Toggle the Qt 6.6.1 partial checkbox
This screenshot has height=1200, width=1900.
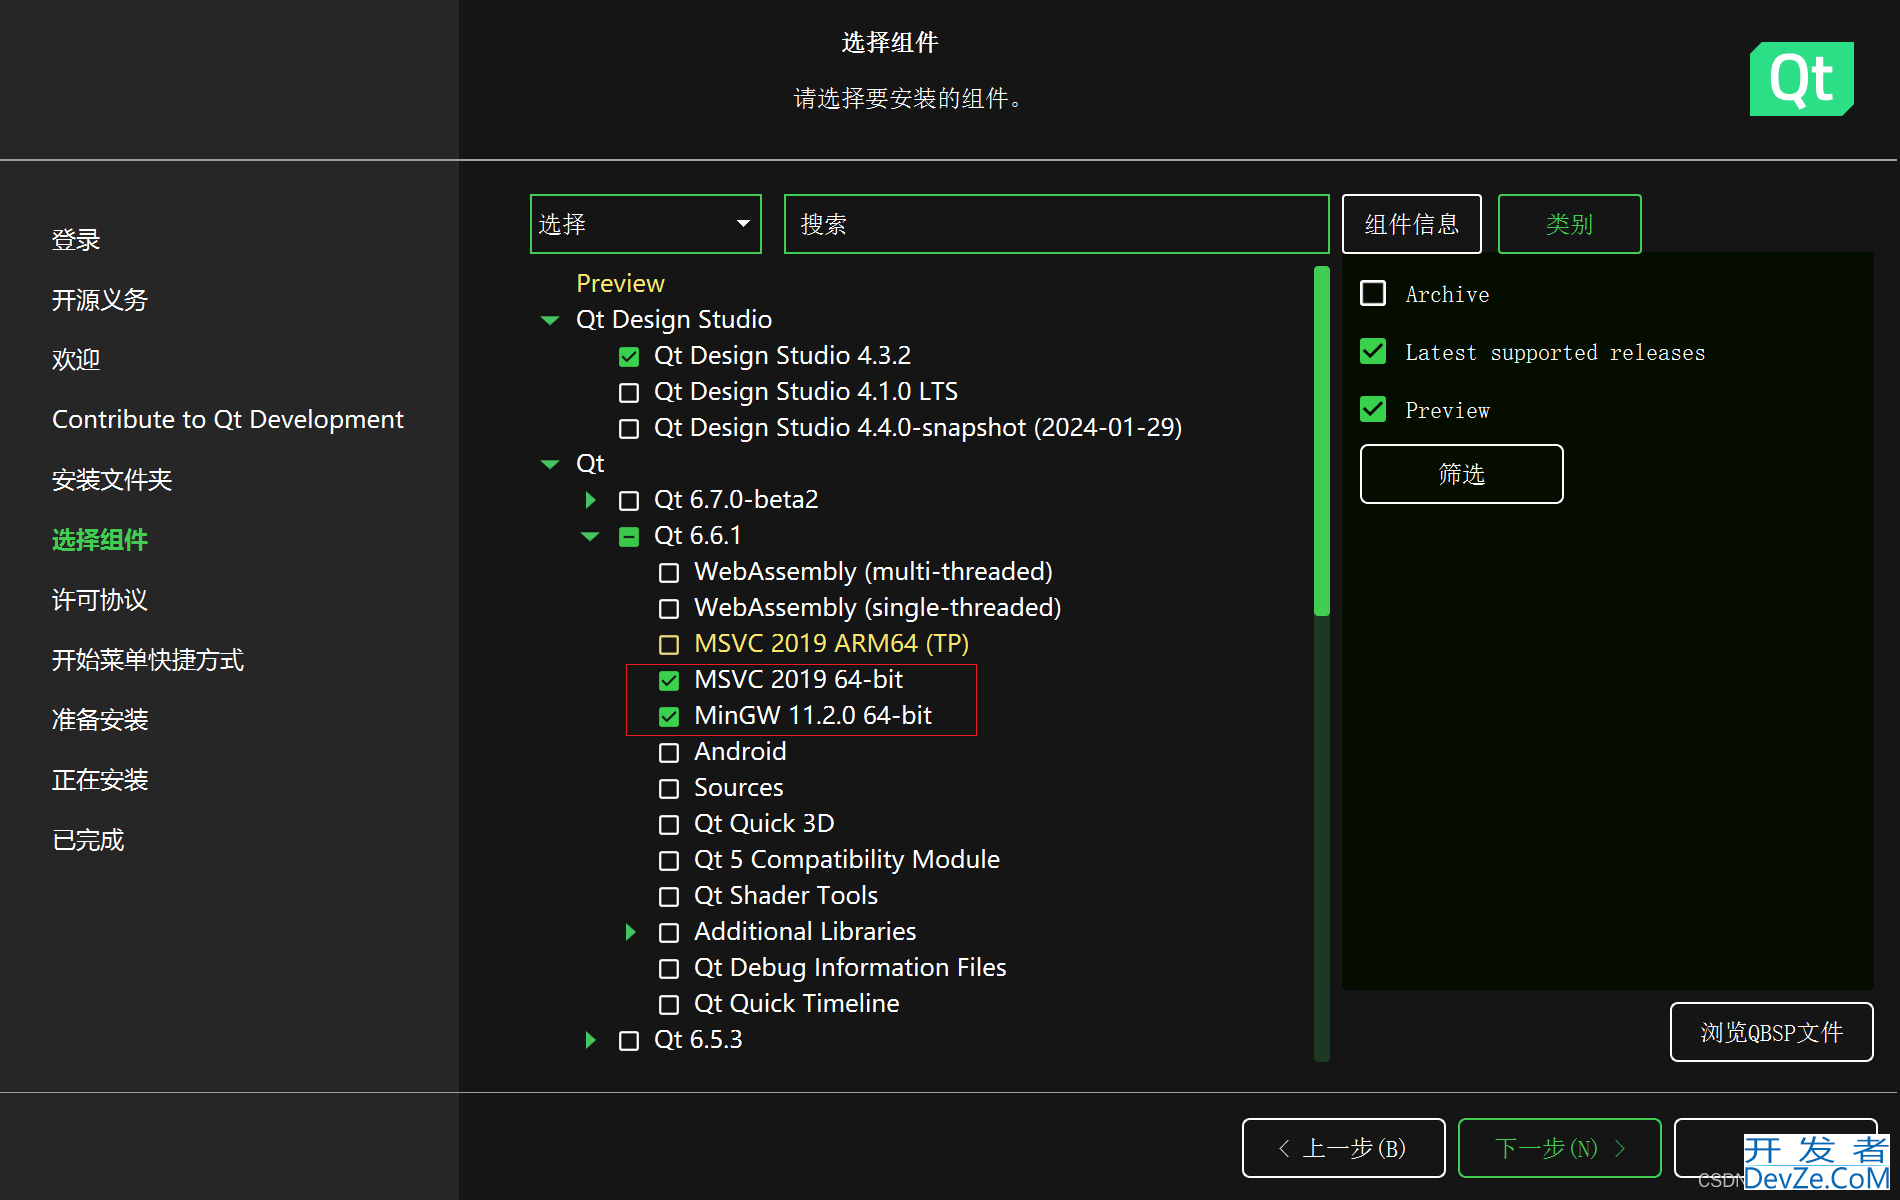coord(629,536)
